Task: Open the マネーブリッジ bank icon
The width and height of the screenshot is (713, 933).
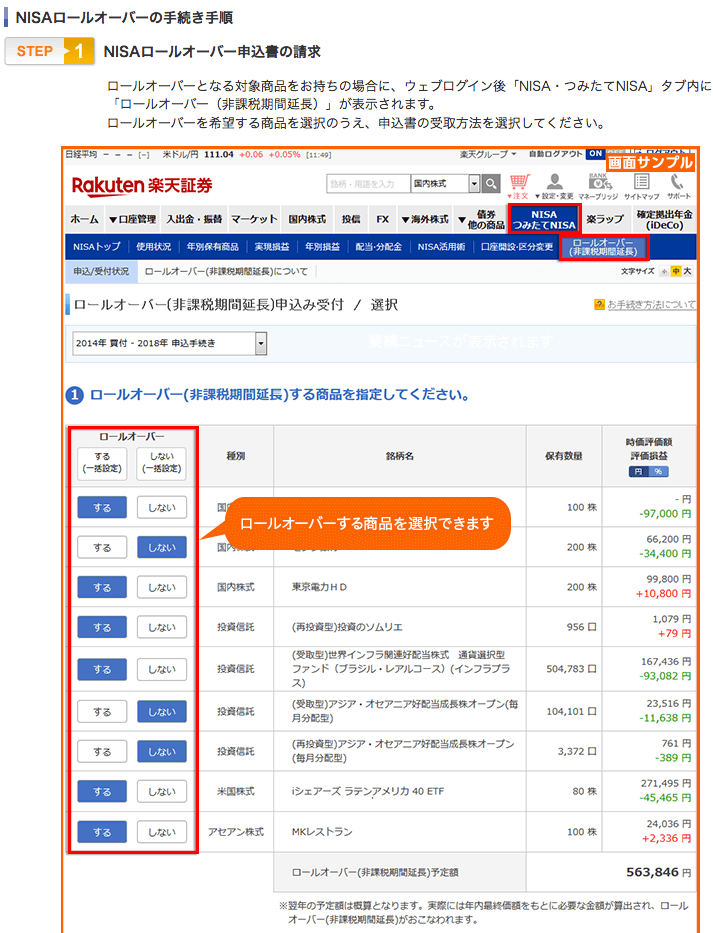Action: [598, 186]
